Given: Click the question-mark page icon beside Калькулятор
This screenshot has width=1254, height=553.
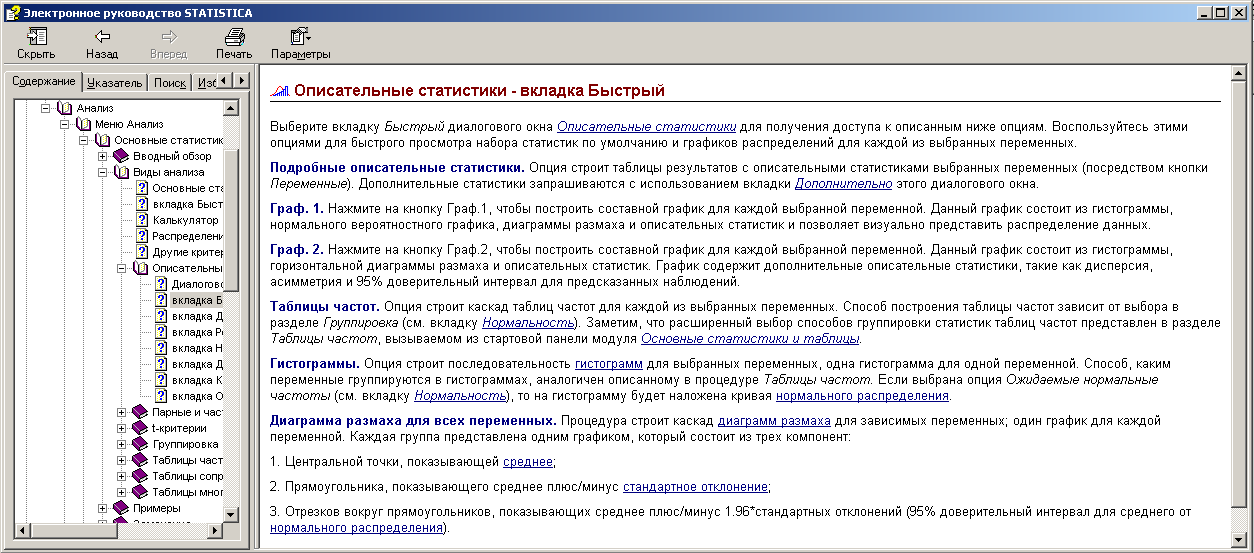Looking at the screenshot, I should (x=142, y=220).
